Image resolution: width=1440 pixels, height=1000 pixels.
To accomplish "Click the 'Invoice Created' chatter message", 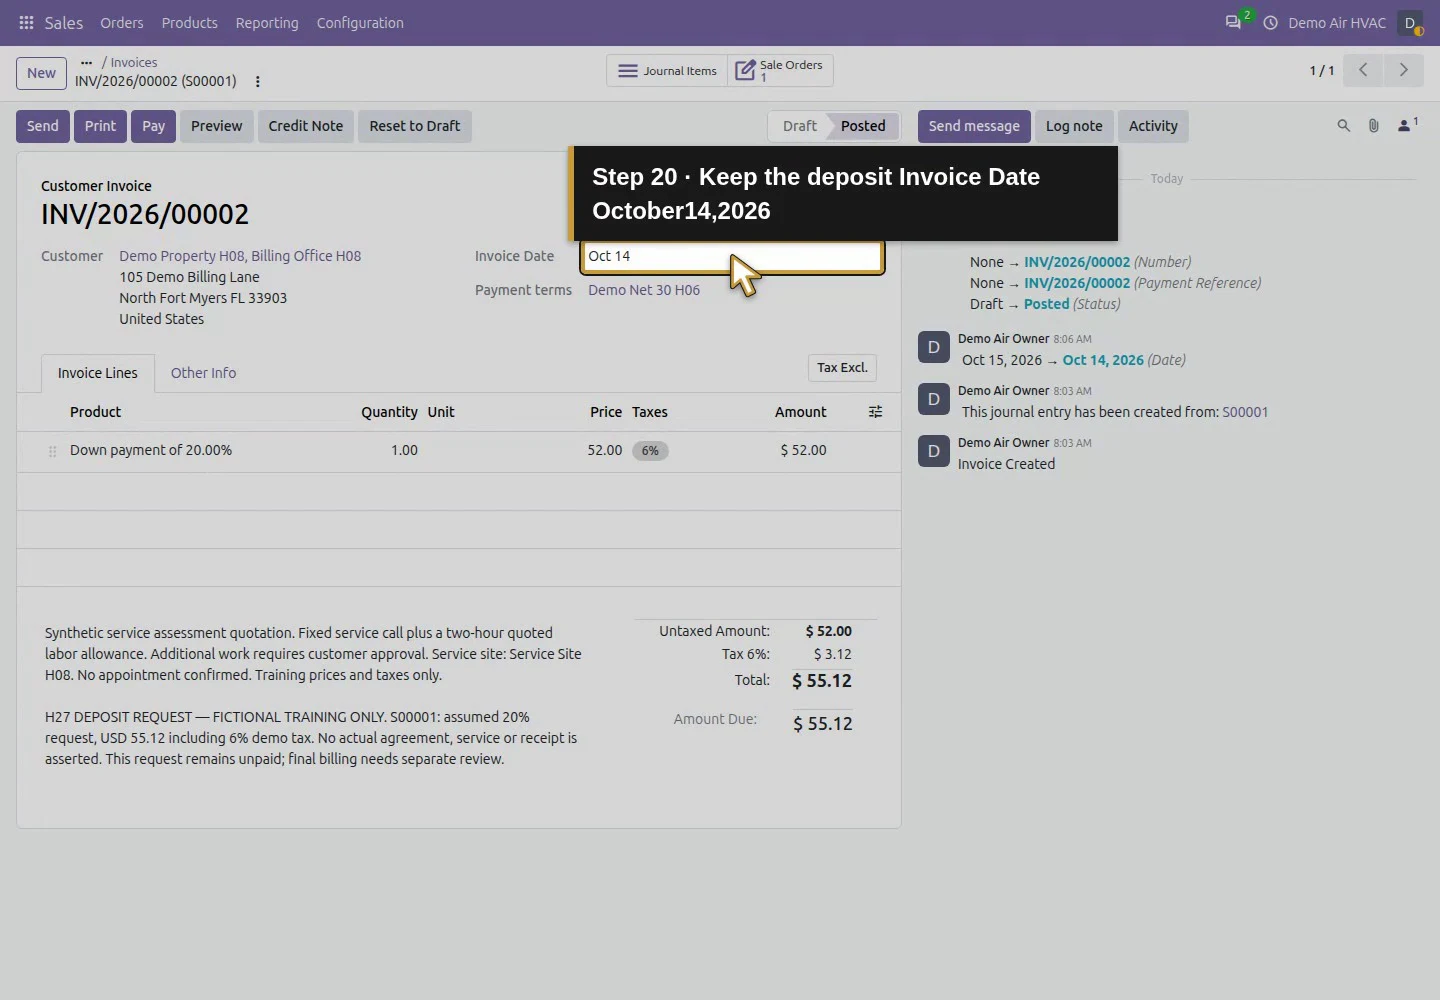I will click(x=1006, y=464).
